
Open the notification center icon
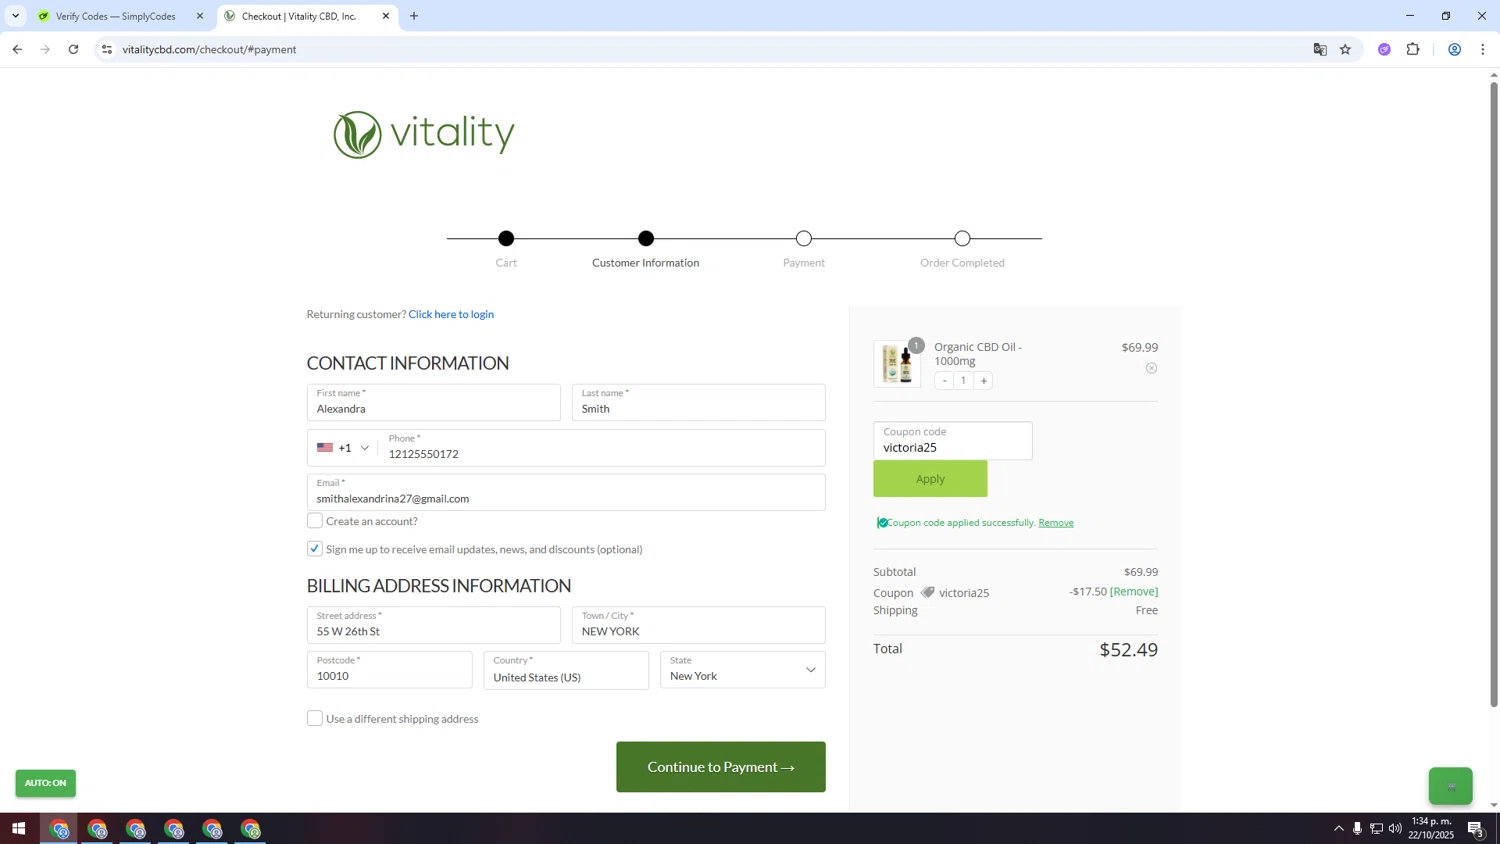(1475, 828)
